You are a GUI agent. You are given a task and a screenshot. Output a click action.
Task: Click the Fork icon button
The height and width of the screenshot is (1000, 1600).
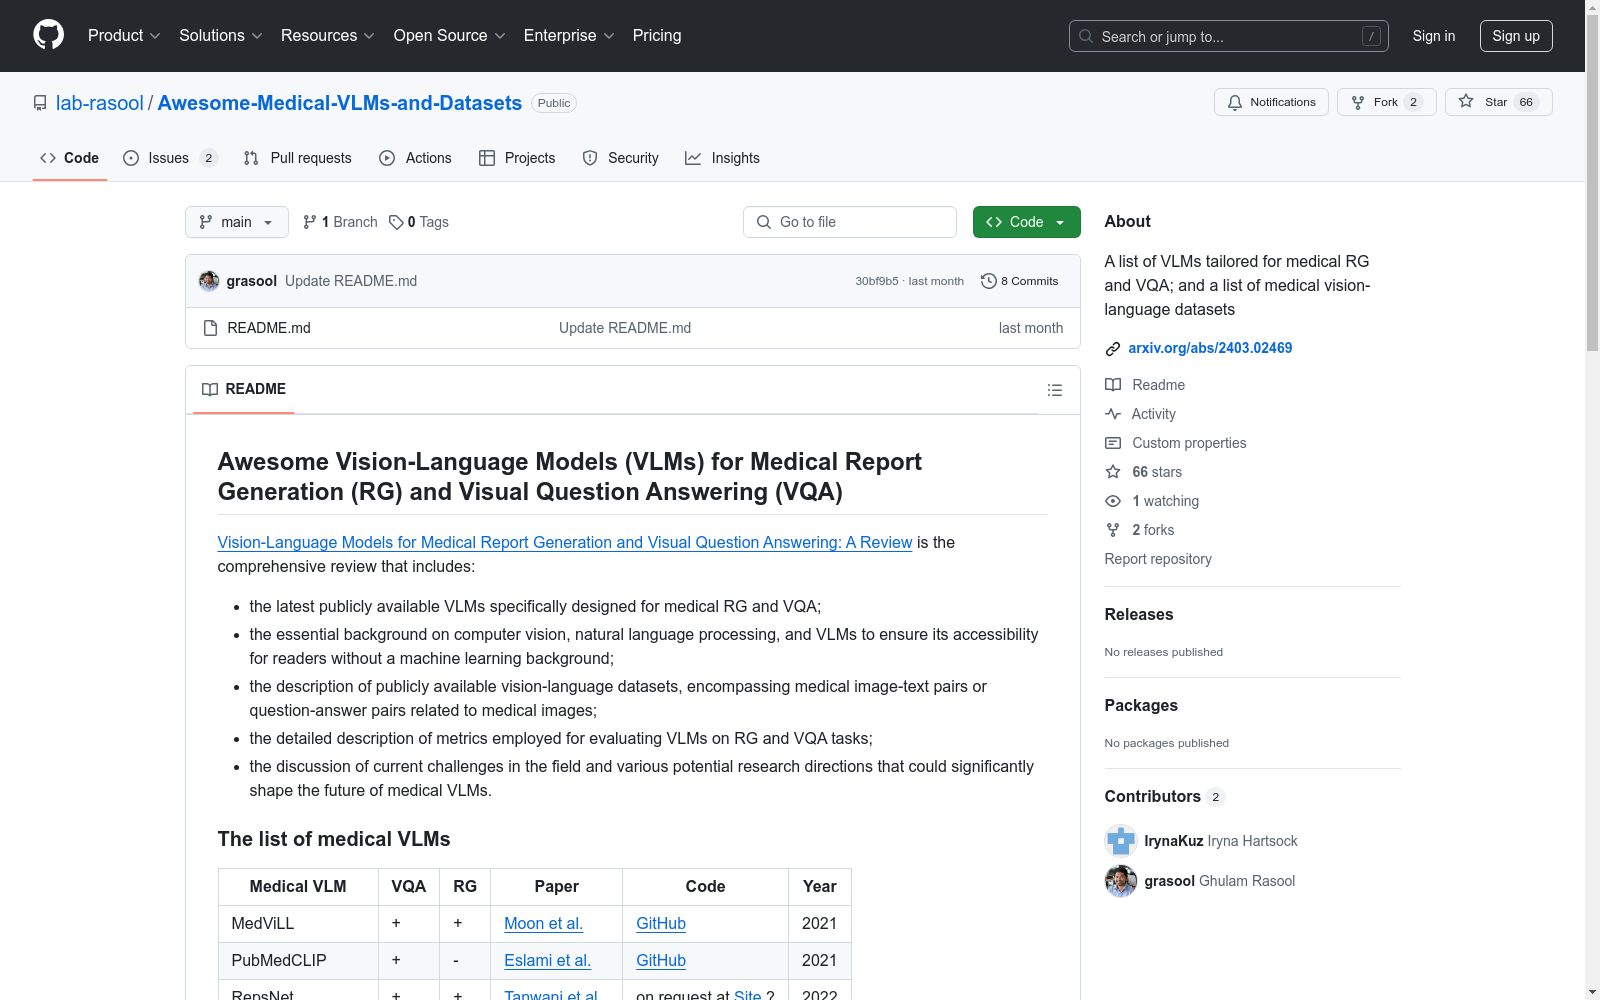(x=1358, y=102)
